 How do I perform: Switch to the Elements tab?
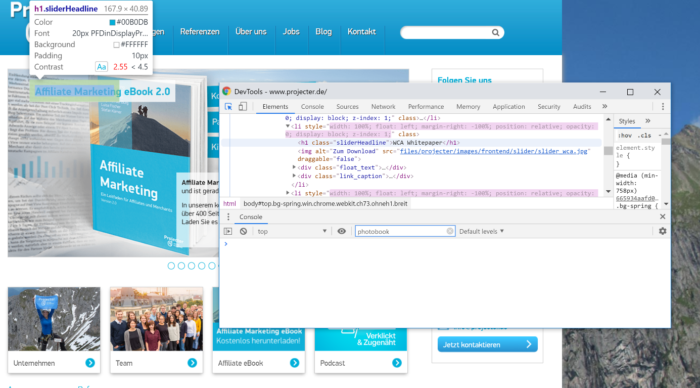pyautogui.click(x=275, y=107)
